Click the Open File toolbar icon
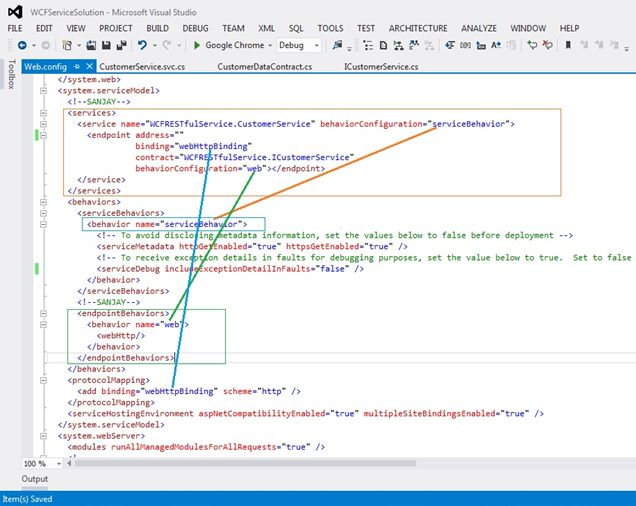636x506 pixels. click(91, 45)
